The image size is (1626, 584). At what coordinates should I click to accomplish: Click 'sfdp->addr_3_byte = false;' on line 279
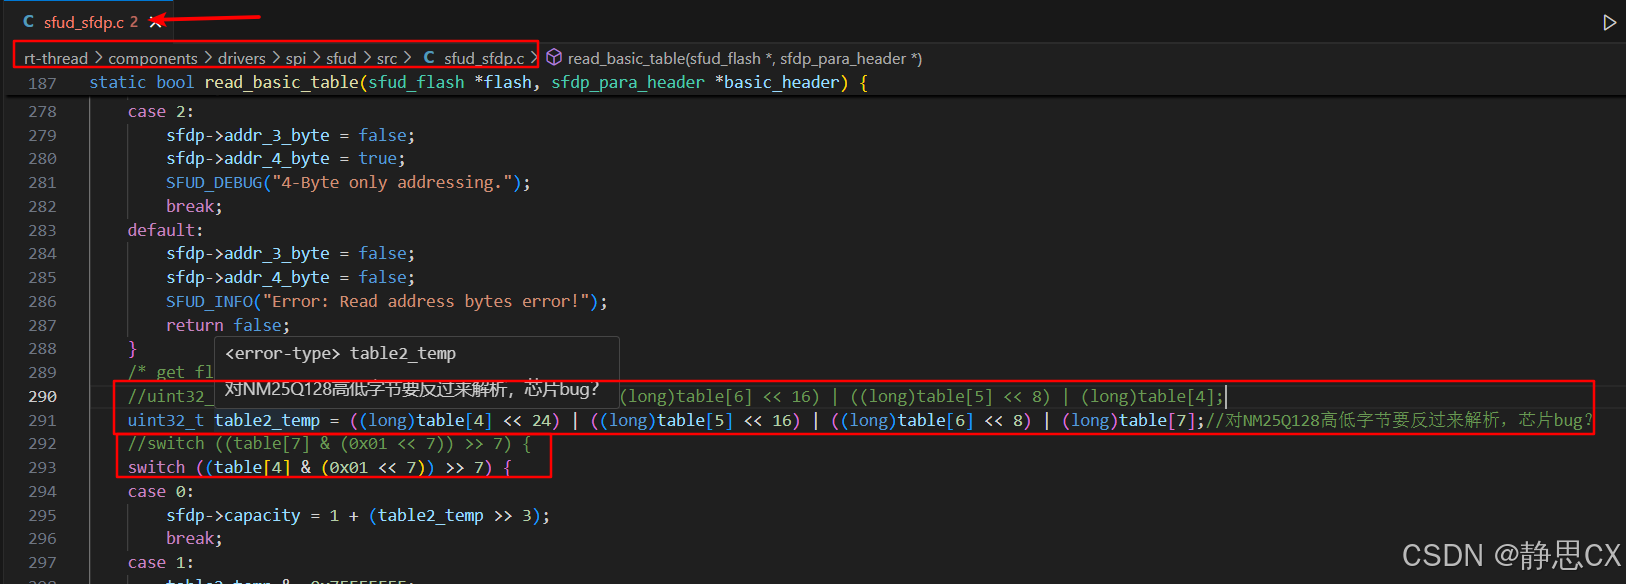(x=291, y=136)
